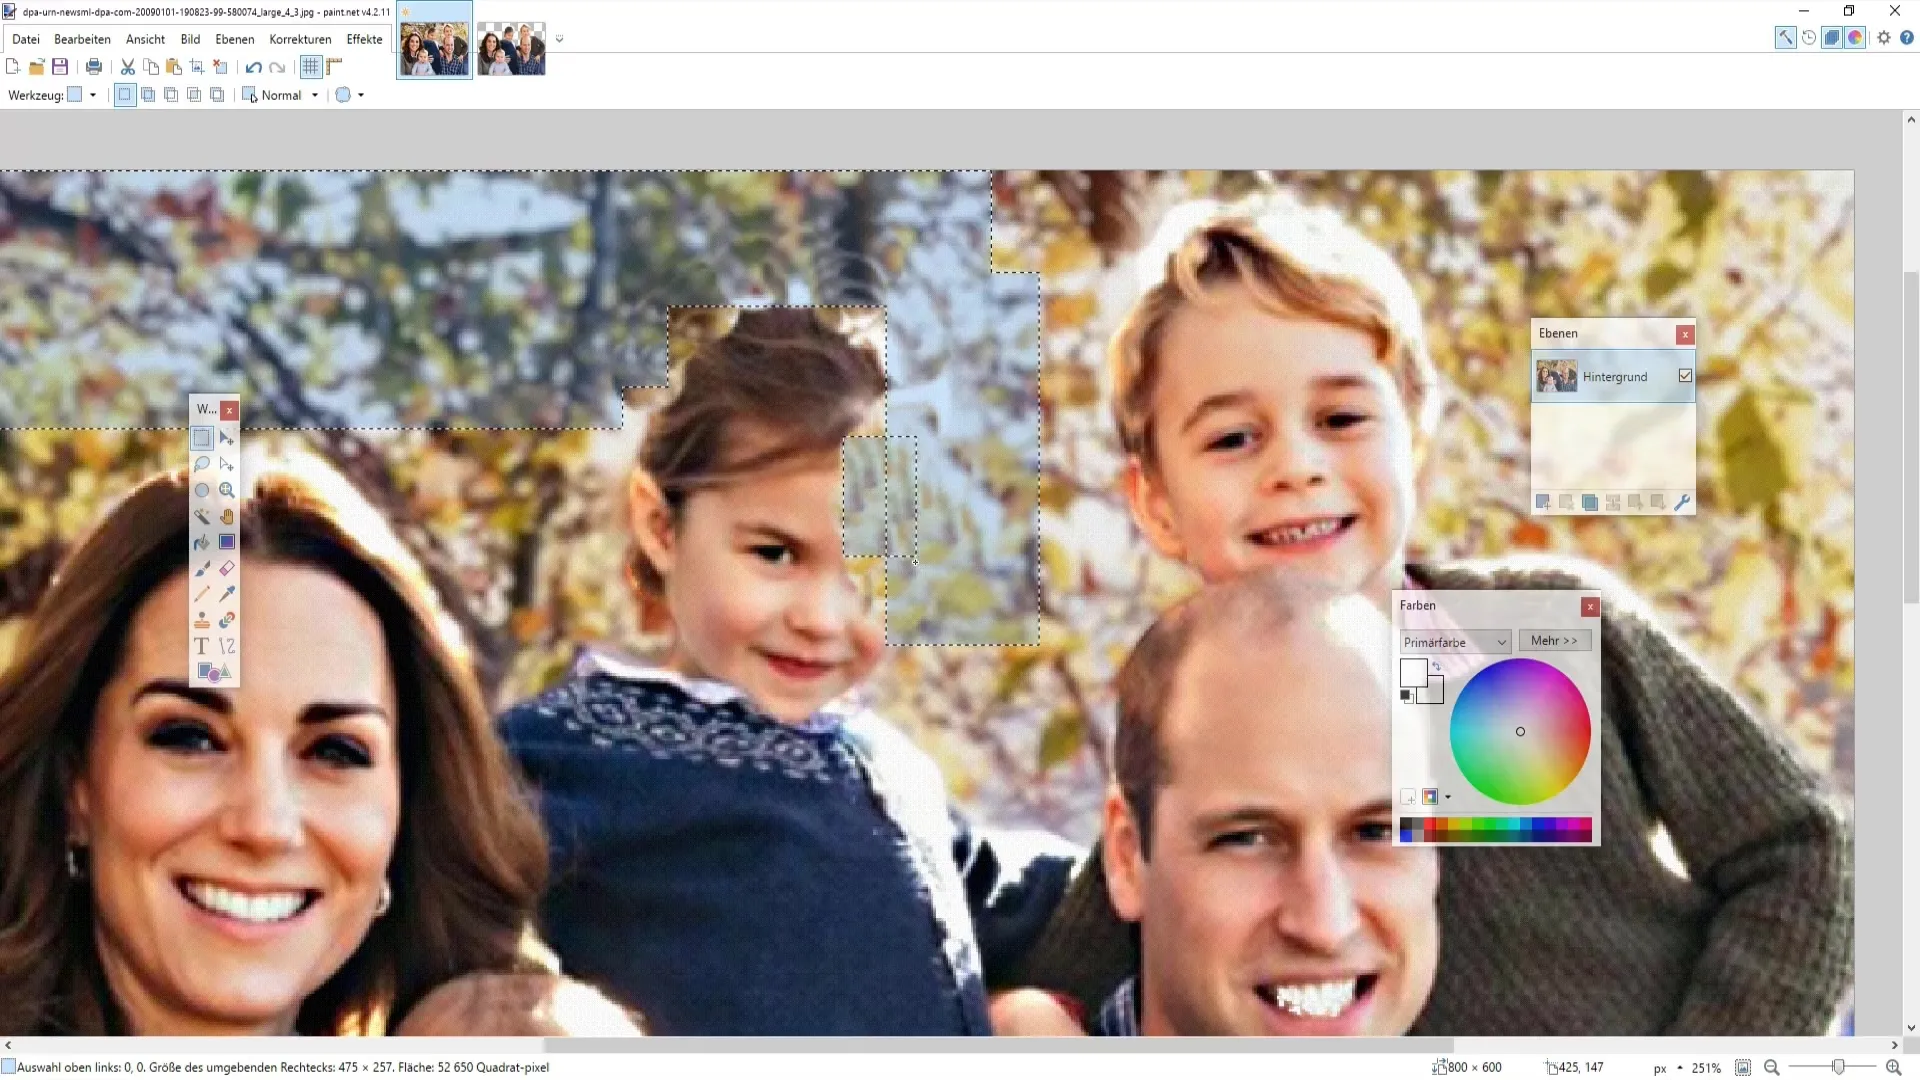Screen dimensions: 1920x1080
Task: Select the Eraser tool
Action: click(x=227, y=567)
